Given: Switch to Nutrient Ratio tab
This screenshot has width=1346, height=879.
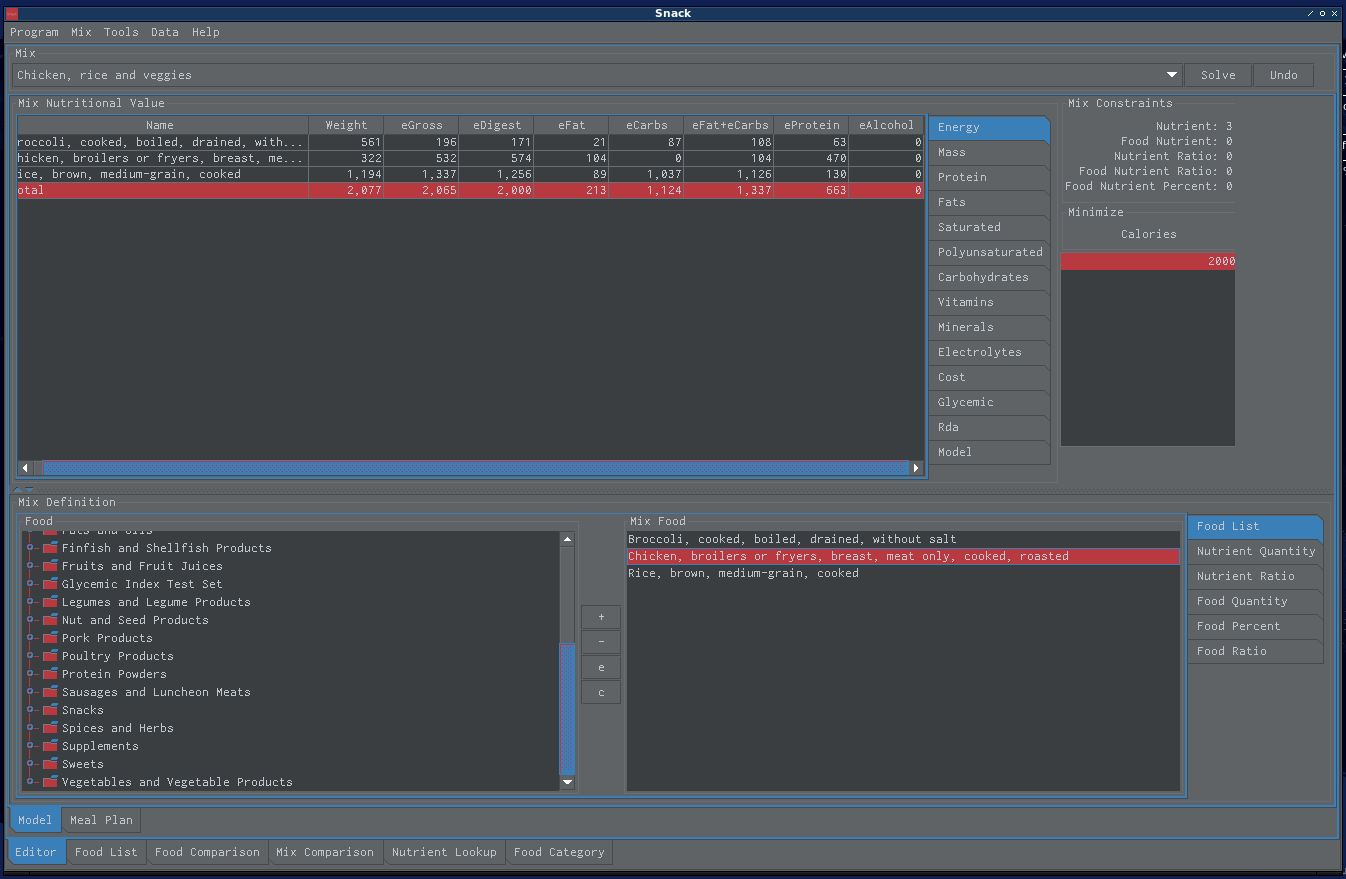Looking at the screenshot, I should pyautogui.click(x=1255, y=577).
